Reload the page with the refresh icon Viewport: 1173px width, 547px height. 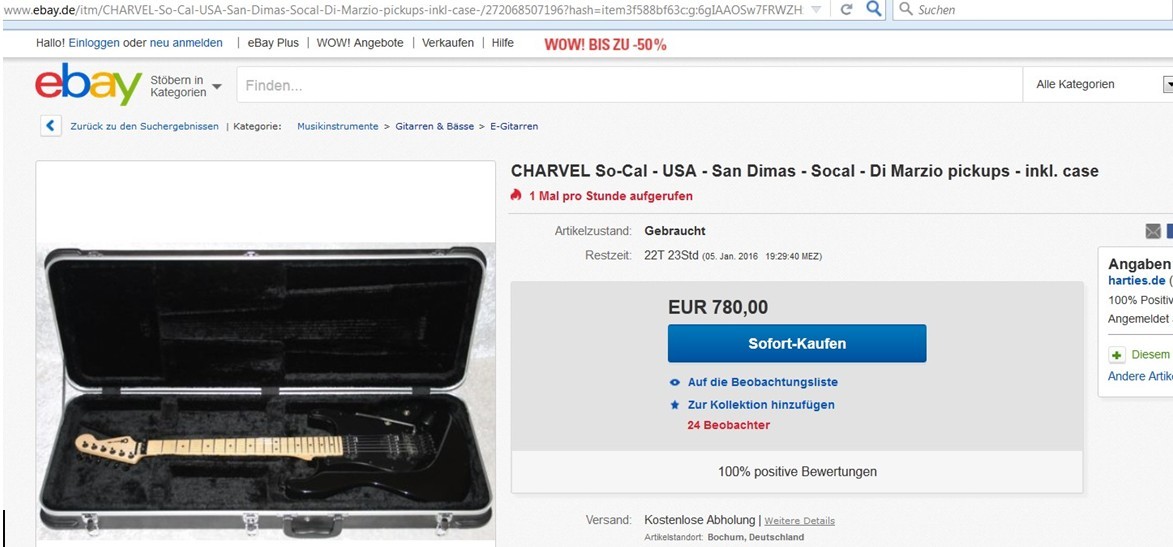click(846, 9)
